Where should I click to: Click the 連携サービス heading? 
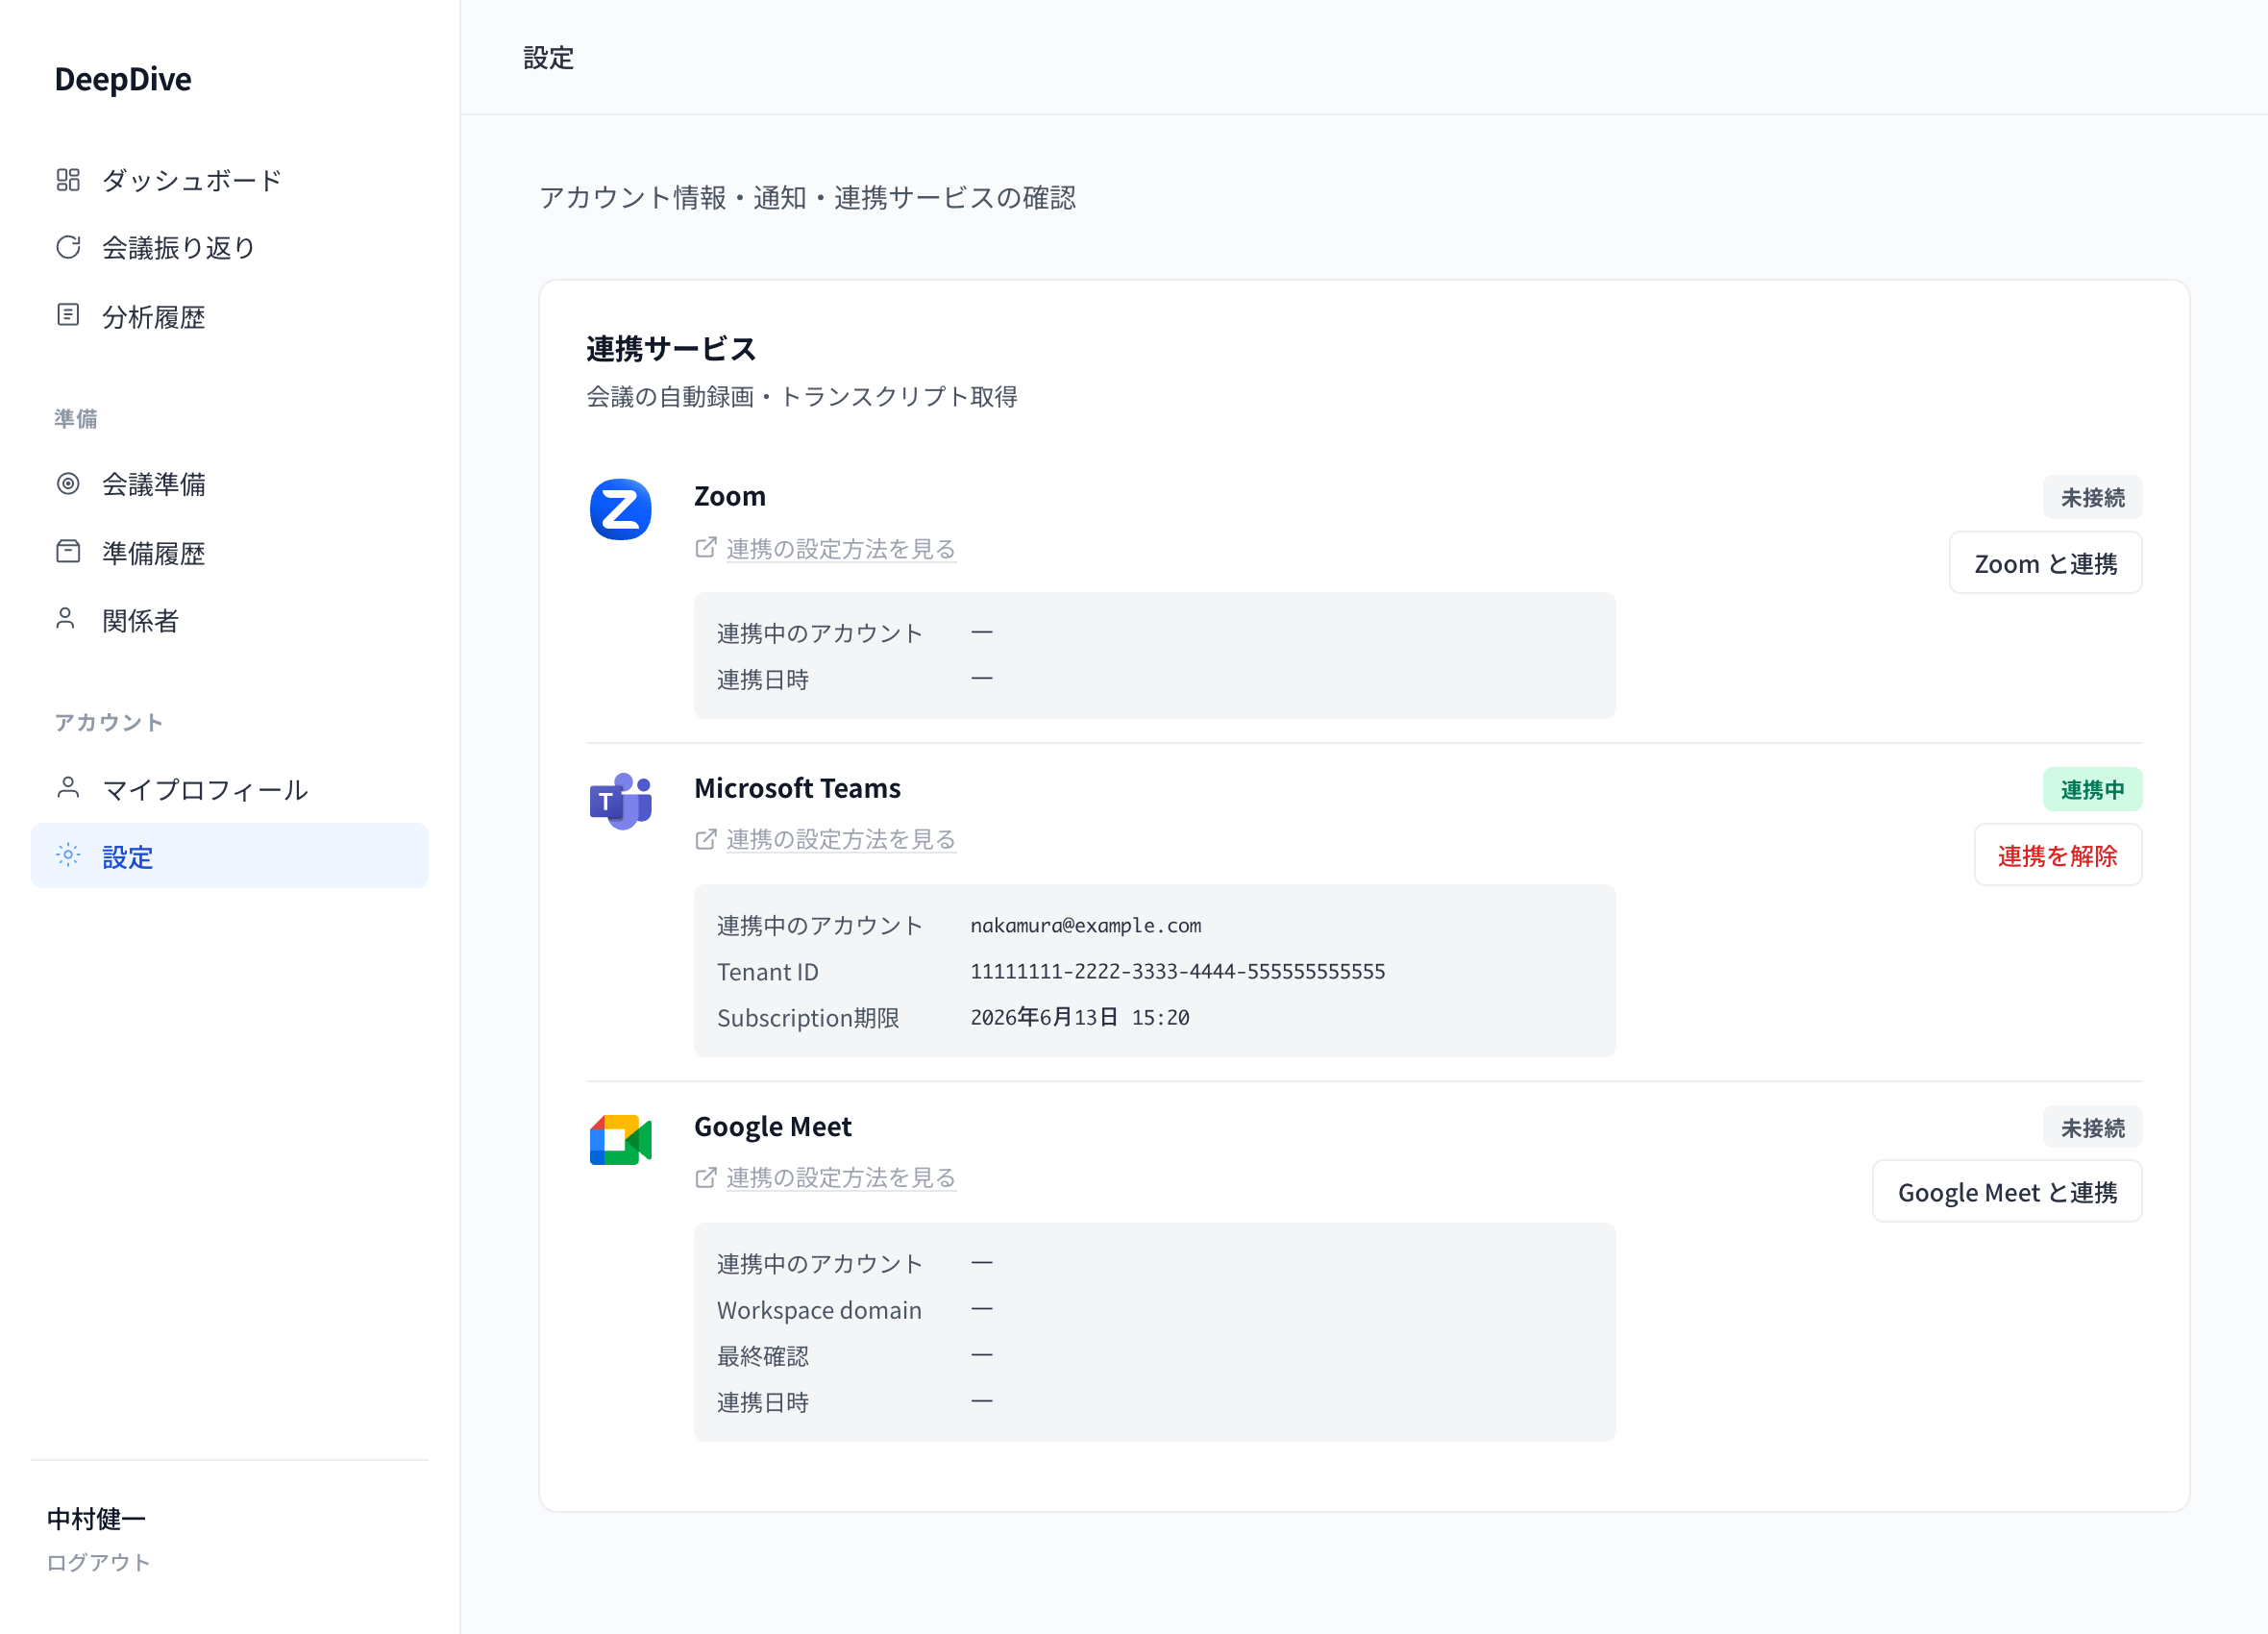pyautogui.click(x=671, y=349)
